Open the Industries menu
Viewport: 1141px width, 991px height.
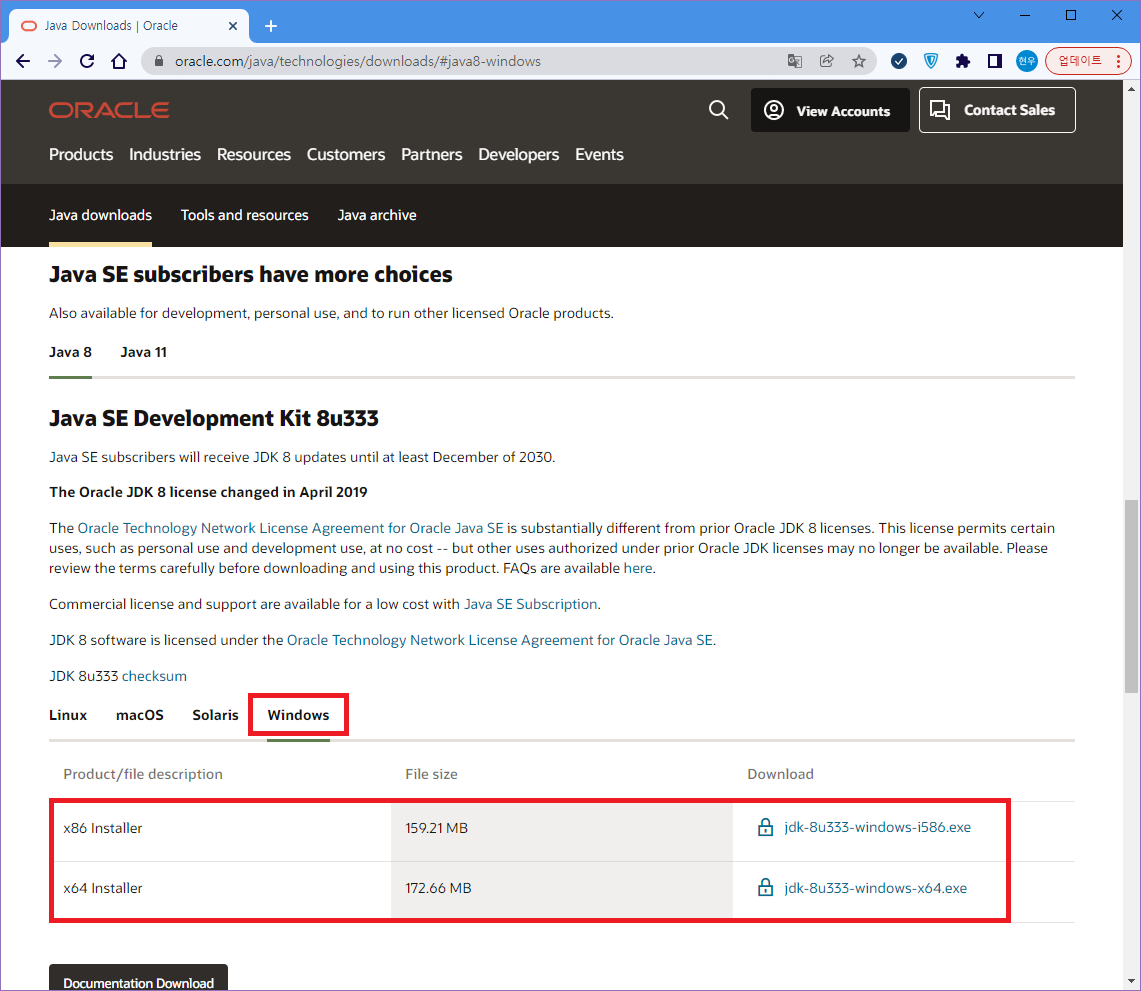click(x=165, y=155)
